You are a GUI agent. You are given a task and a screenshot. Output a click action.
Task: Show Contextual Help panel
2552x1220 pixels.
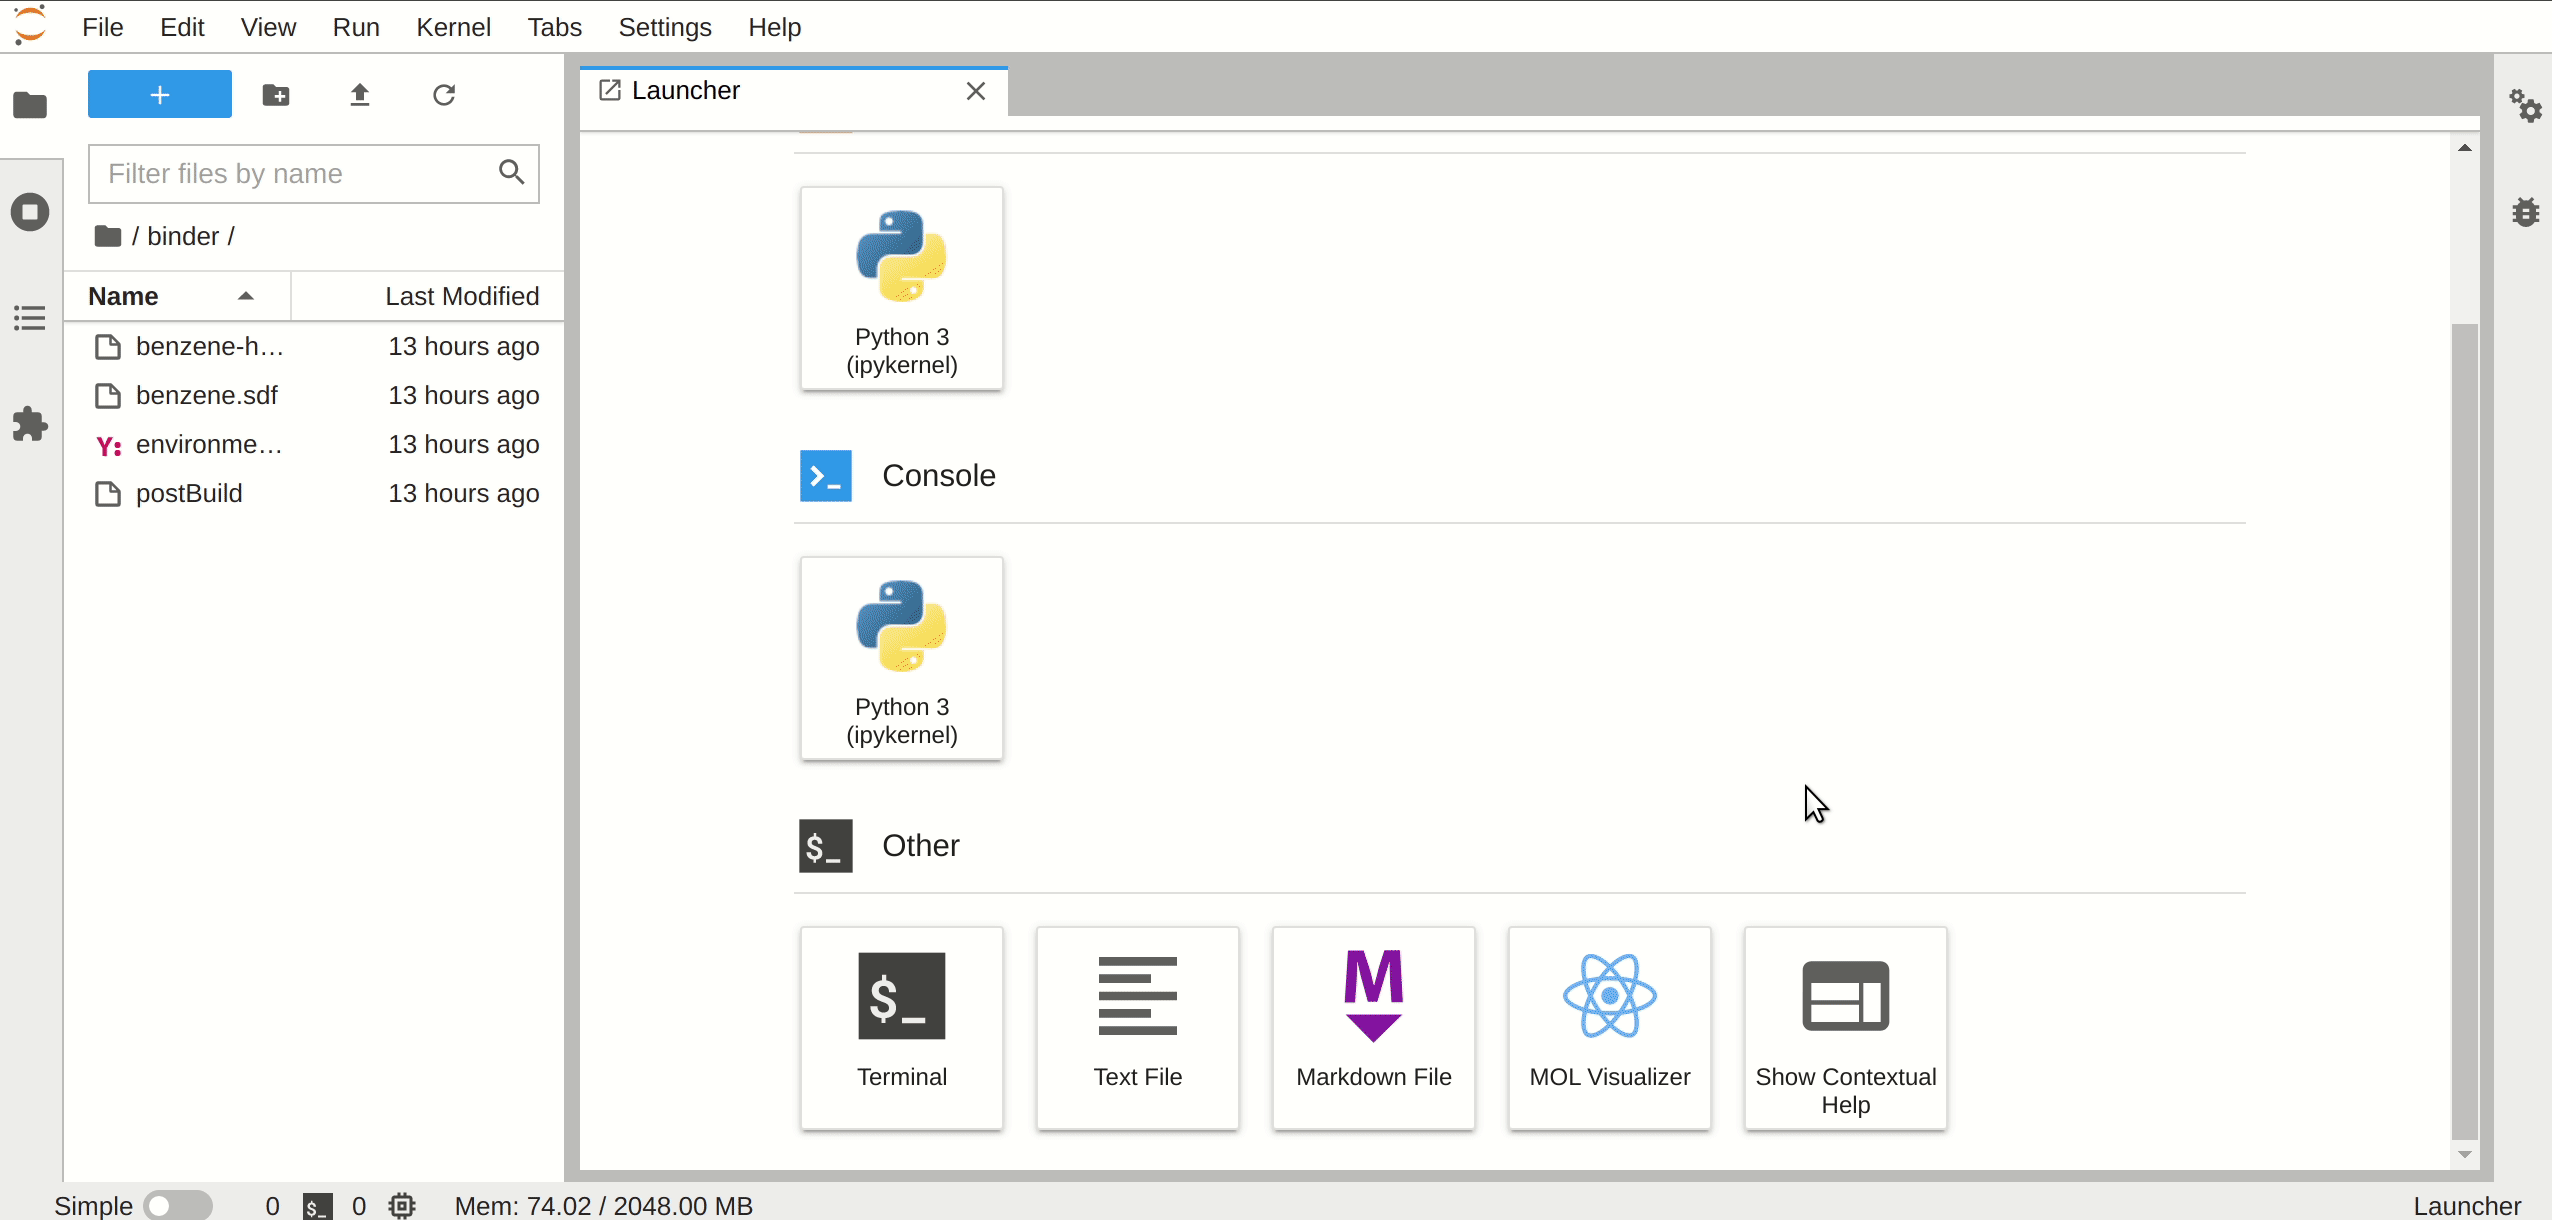point(1846,1026)
